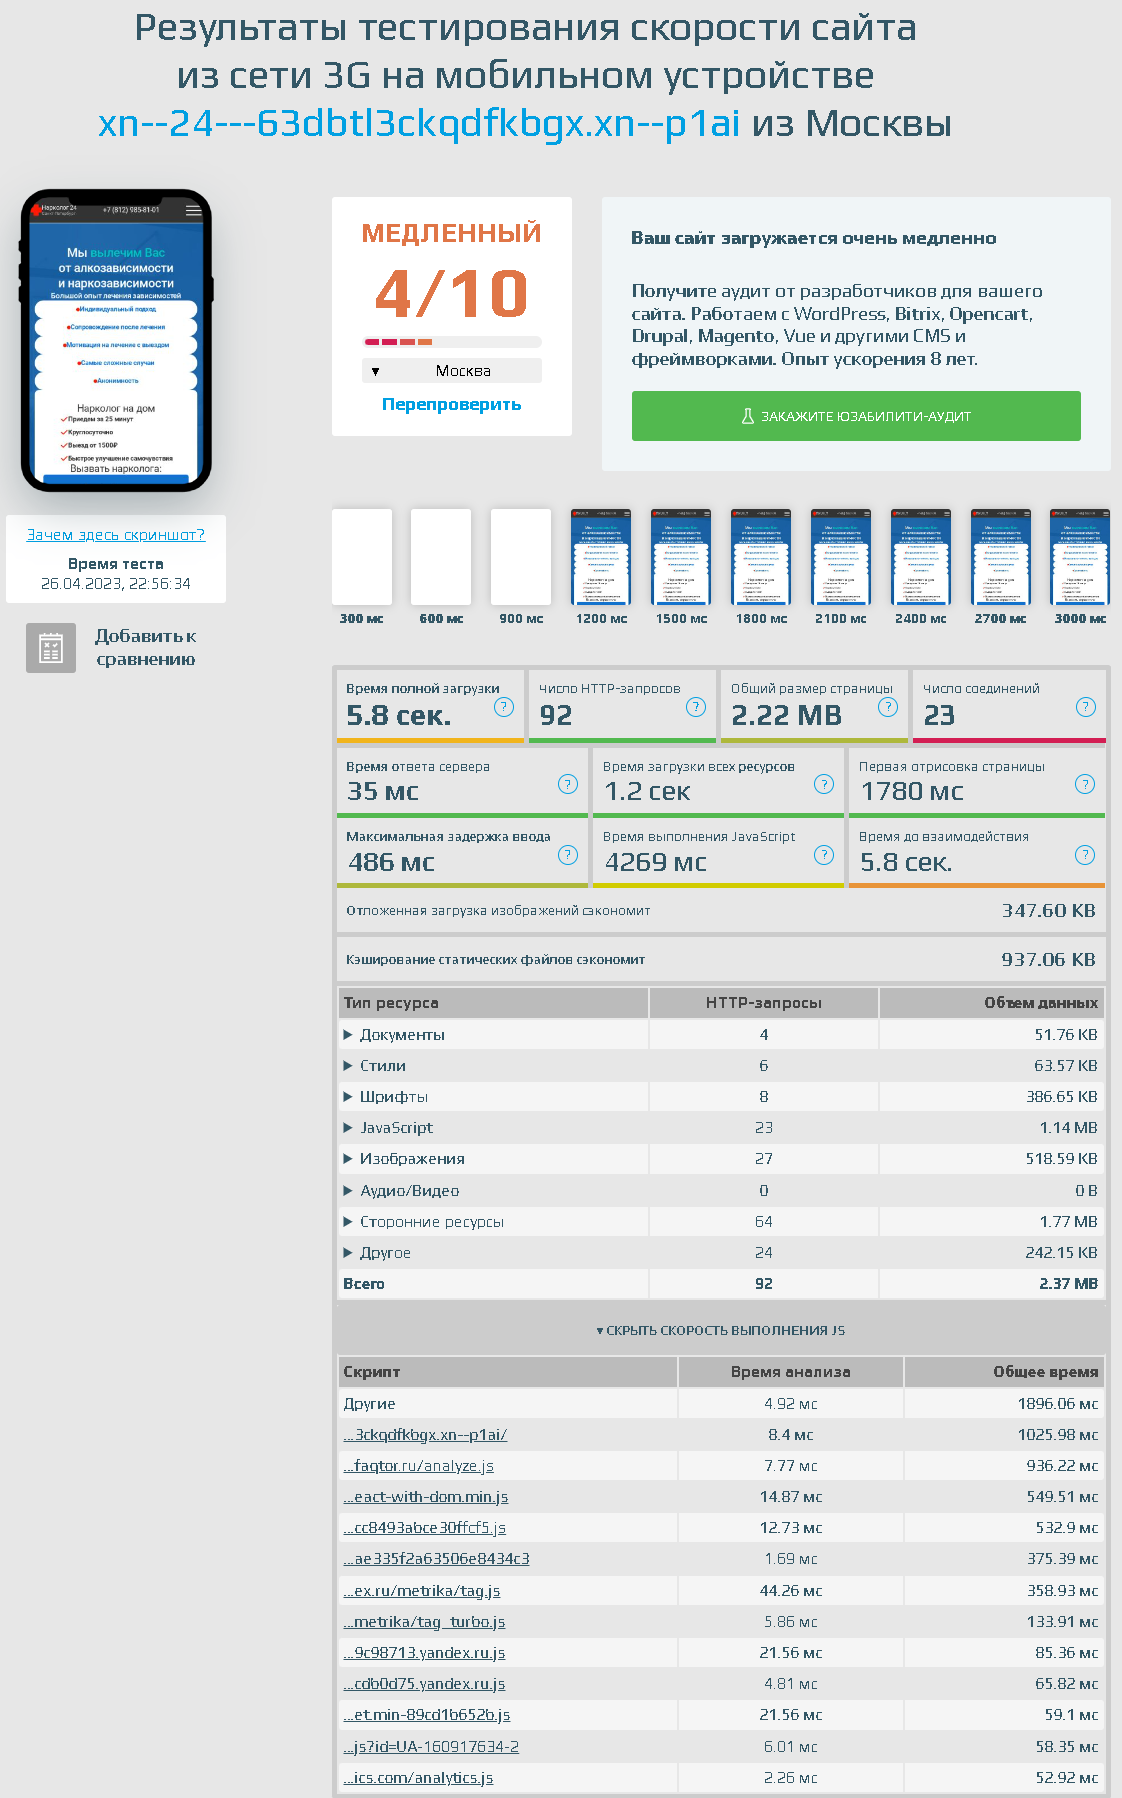Click Добавить к сравнению
1122x1798 pixels.
146,648
